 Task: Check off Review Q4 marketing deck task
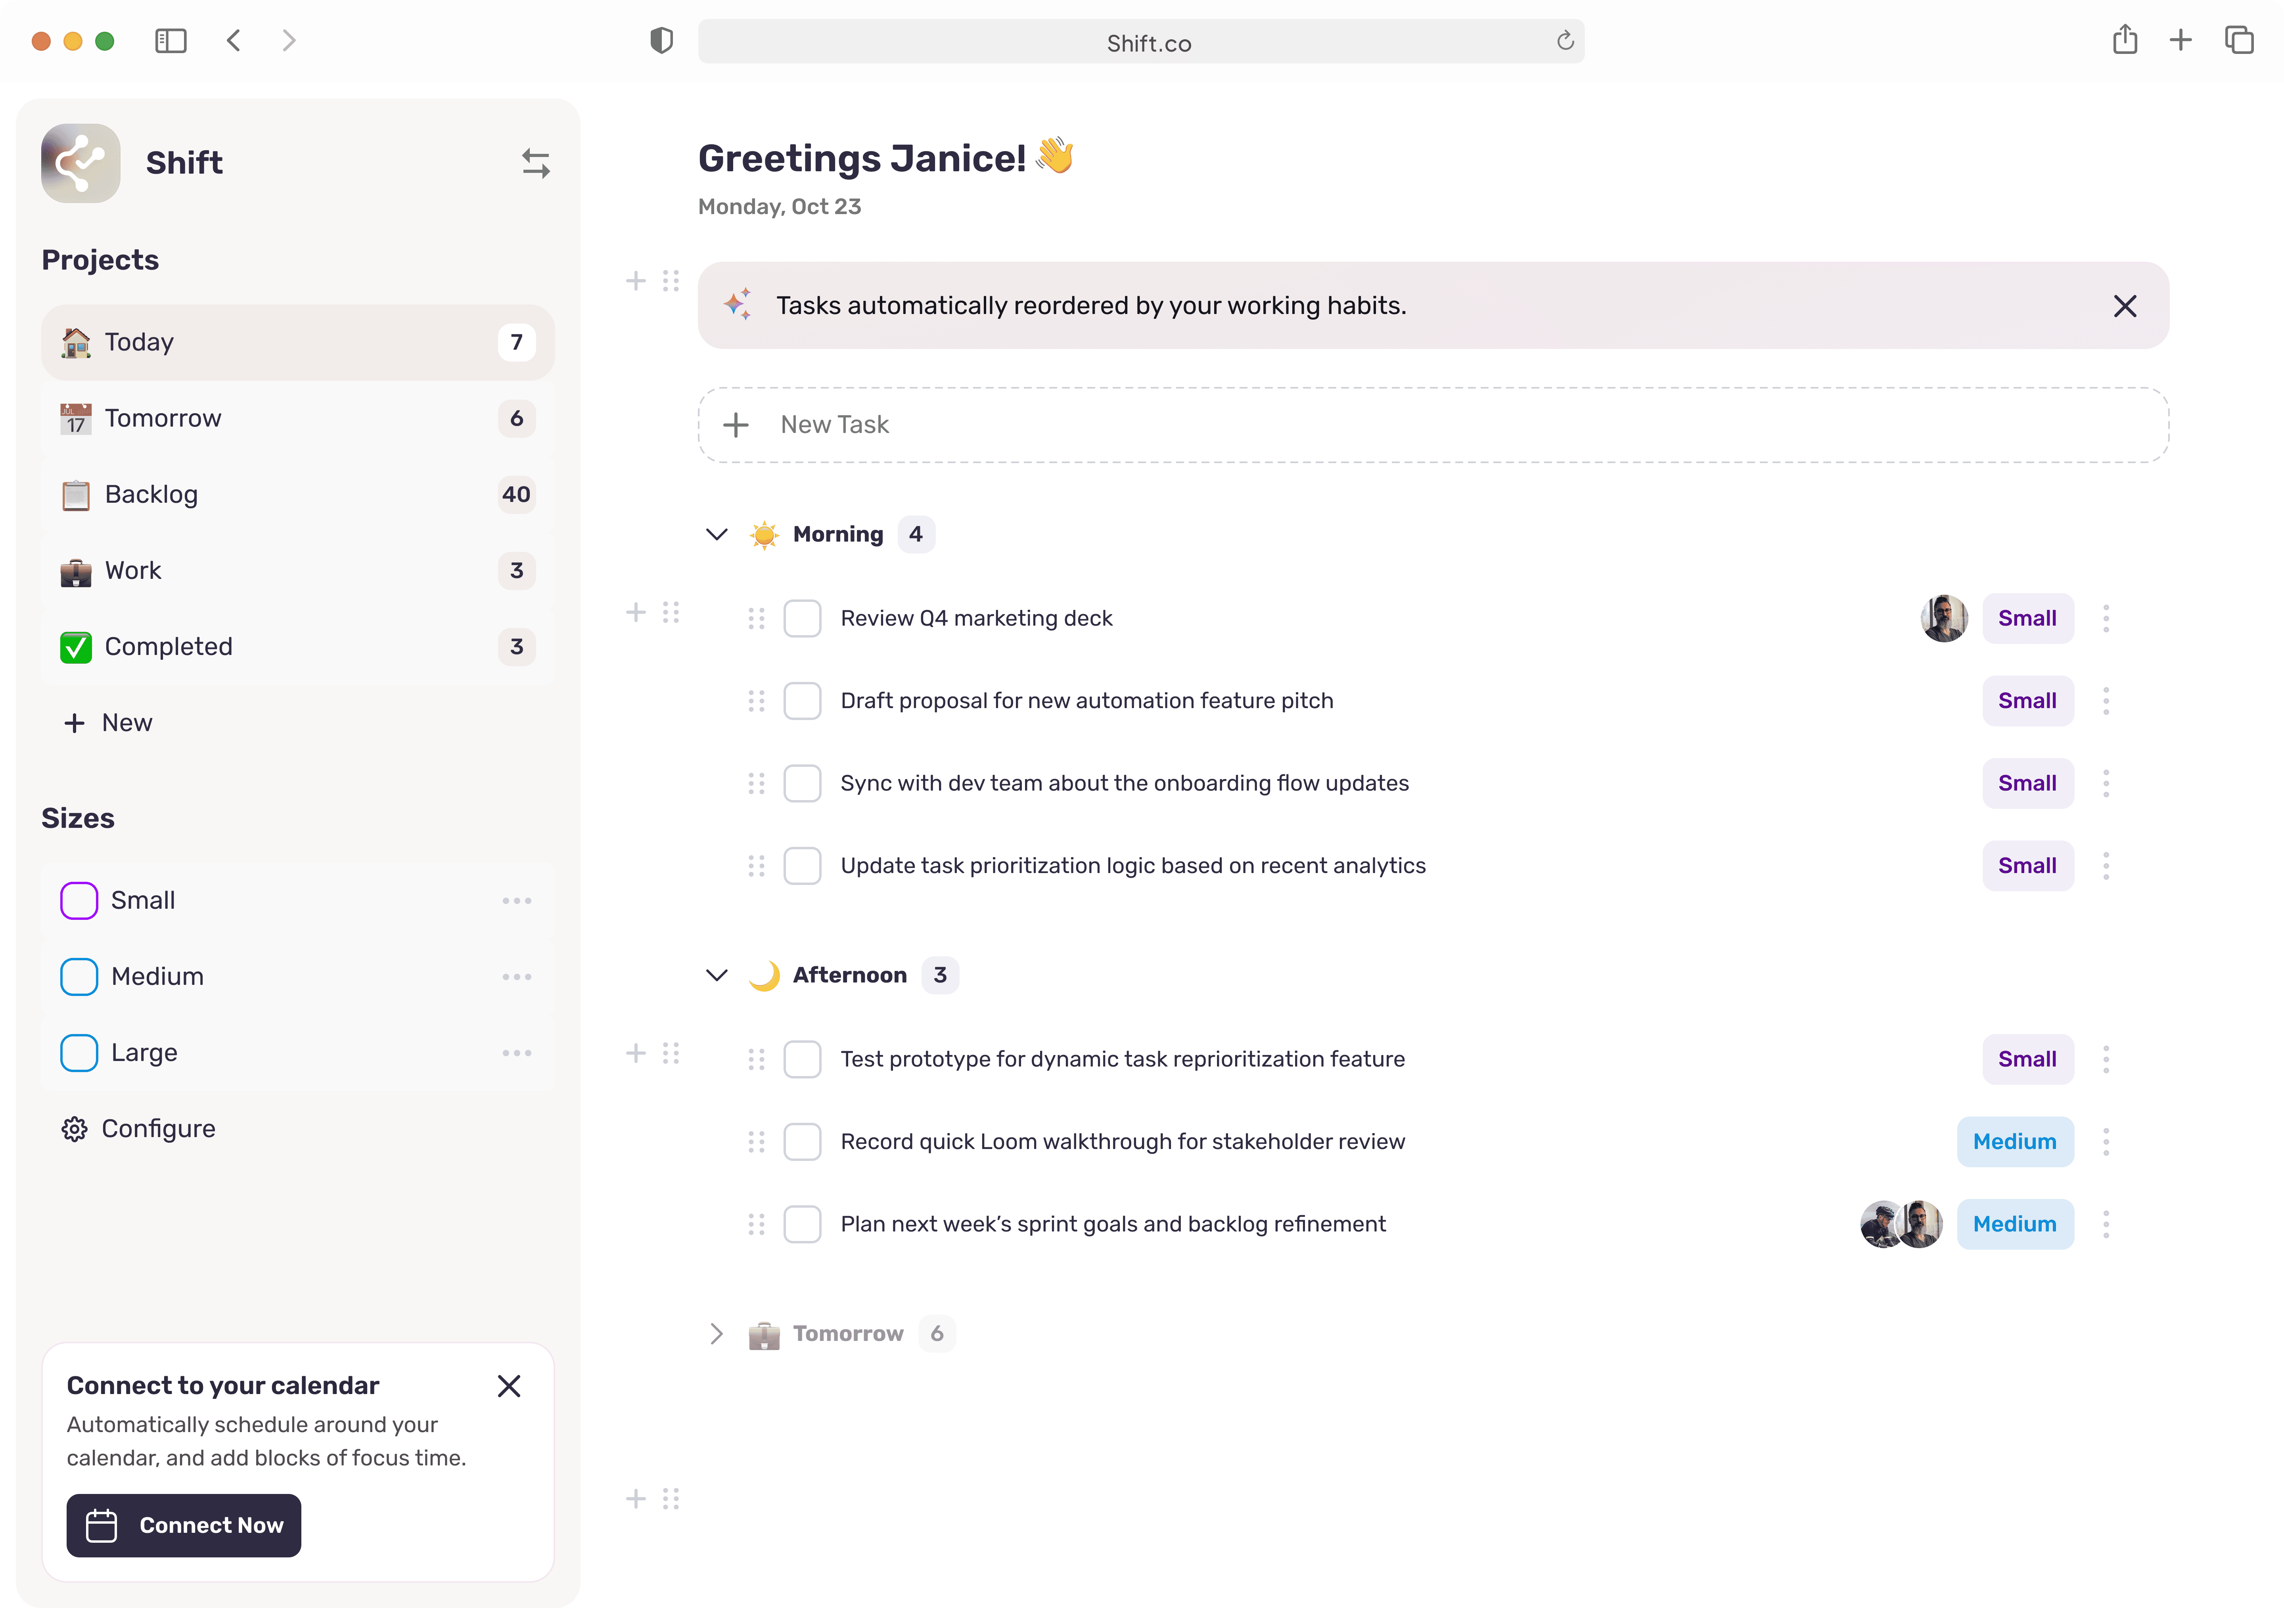tap(802, 619)
